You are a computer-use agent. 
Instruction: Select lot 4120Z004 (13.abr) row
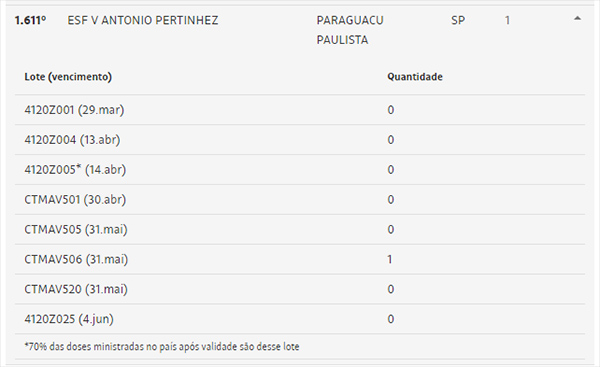point(300,140)
